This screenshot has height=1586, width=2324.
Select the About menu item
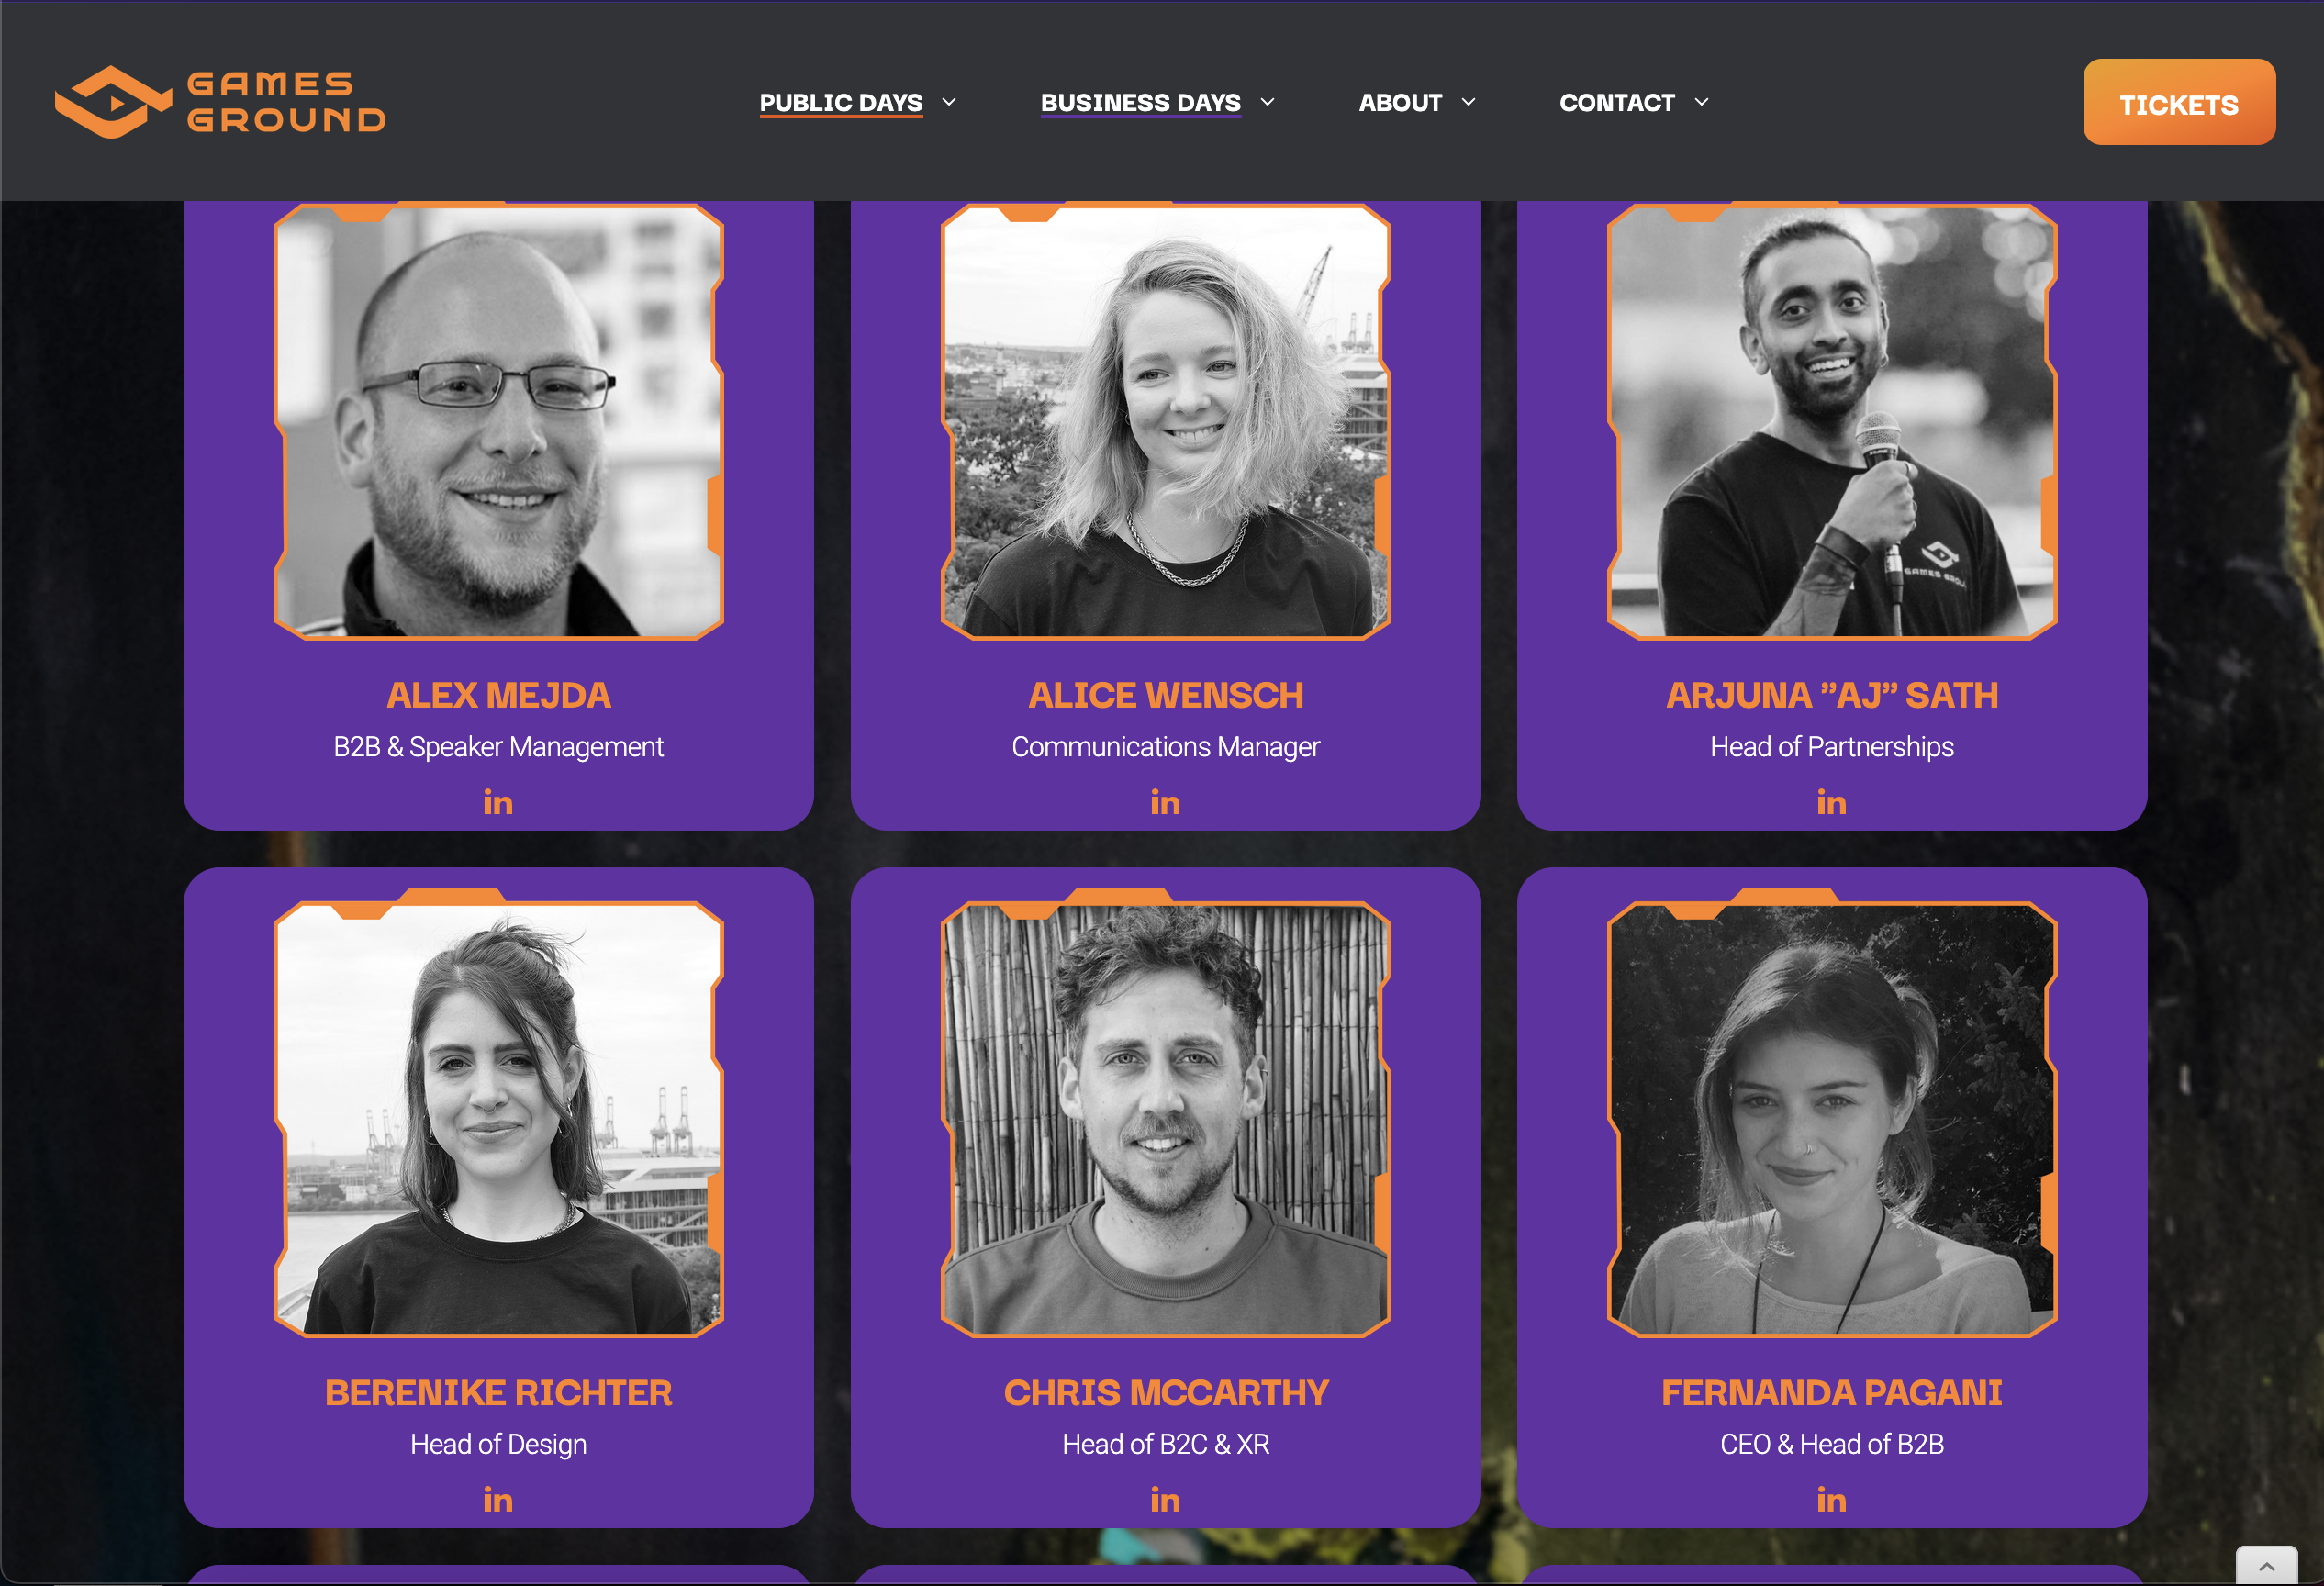[x=1400, y=103]
